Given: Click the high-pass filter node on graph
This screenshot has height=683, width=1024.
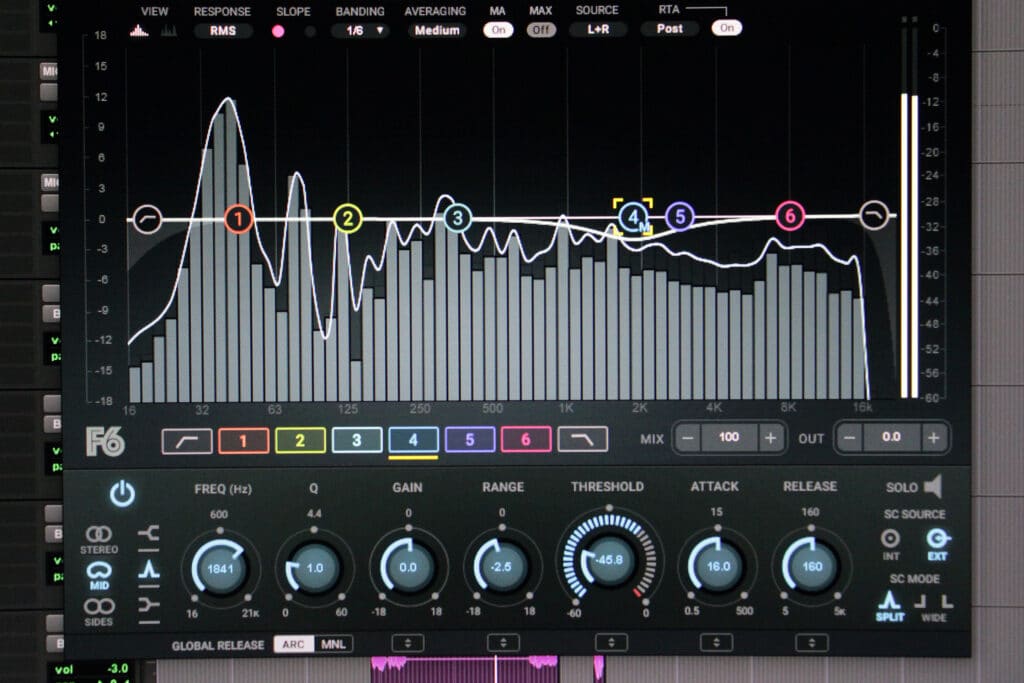Looking at the screenshot, I should (x=148, y=219).
